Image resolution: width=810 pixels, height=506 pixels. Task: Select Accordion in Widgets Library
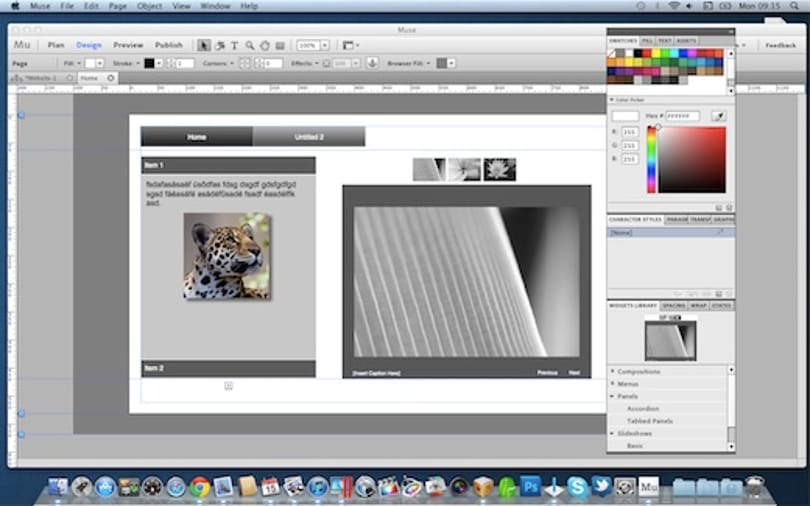tap(643, 408)
